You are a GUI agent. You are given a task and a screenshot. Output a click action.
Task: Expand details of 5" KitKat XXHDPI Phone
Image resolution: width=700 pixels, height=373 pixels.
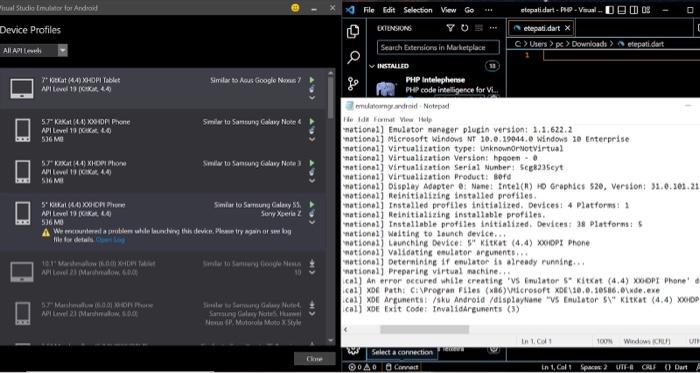pos(312,222)
